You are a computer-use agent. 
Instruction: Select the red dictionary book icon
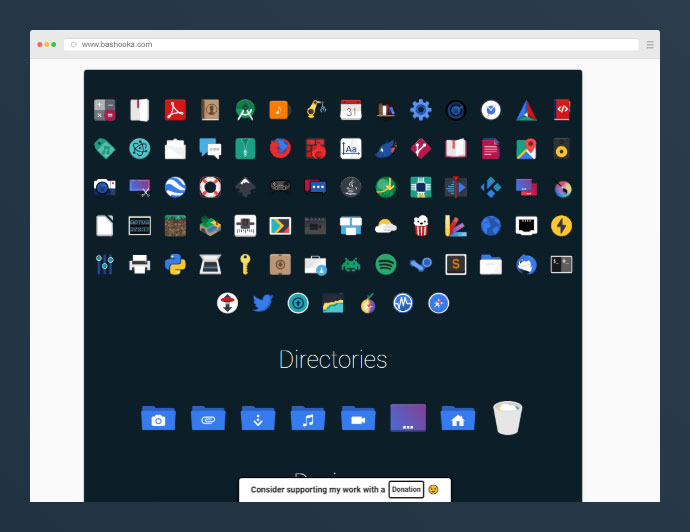456,149
